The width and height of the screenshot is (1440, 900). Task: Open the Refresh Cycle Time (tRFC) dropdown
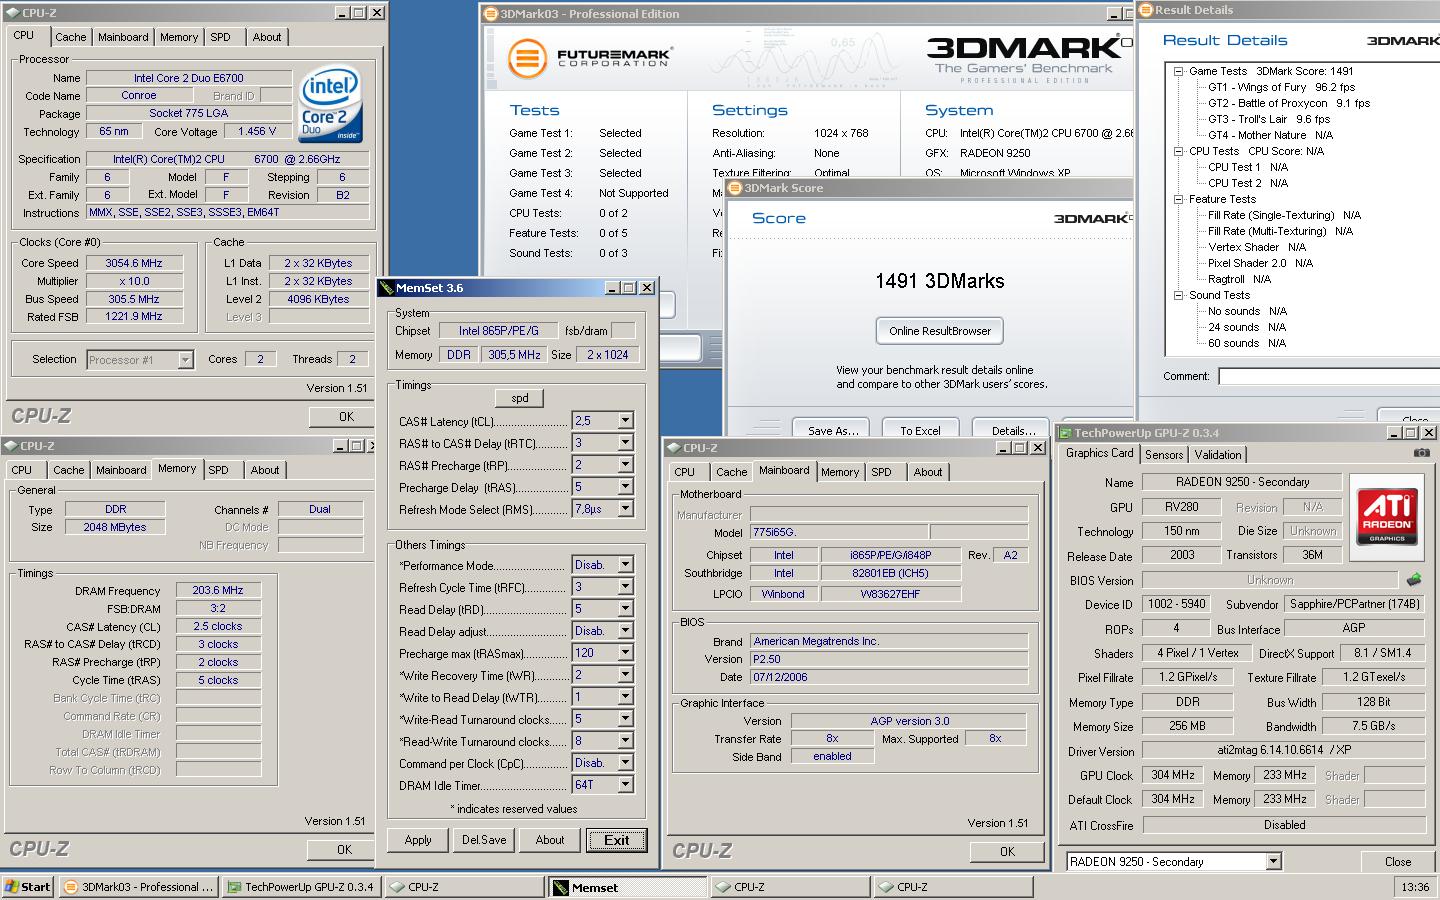625,587
